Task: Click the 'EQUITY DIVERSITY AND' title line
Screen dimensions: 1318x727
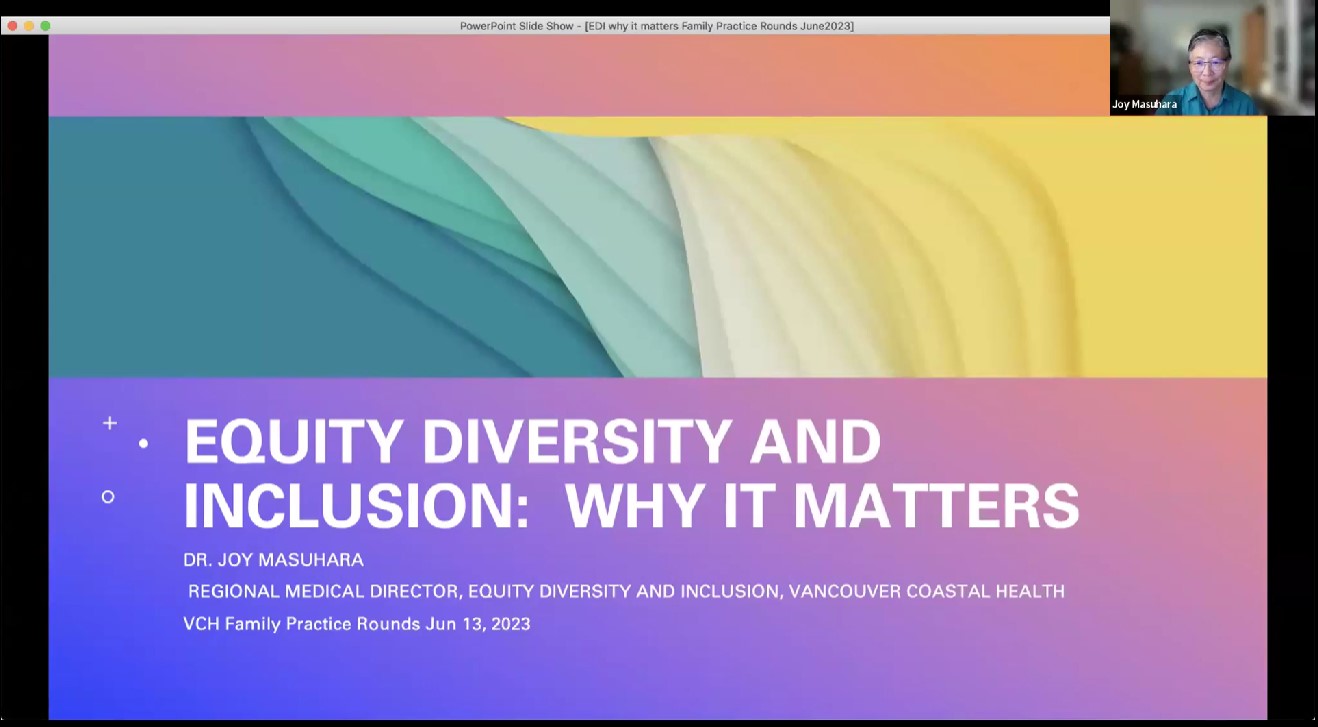Action: tap(532, 442)
